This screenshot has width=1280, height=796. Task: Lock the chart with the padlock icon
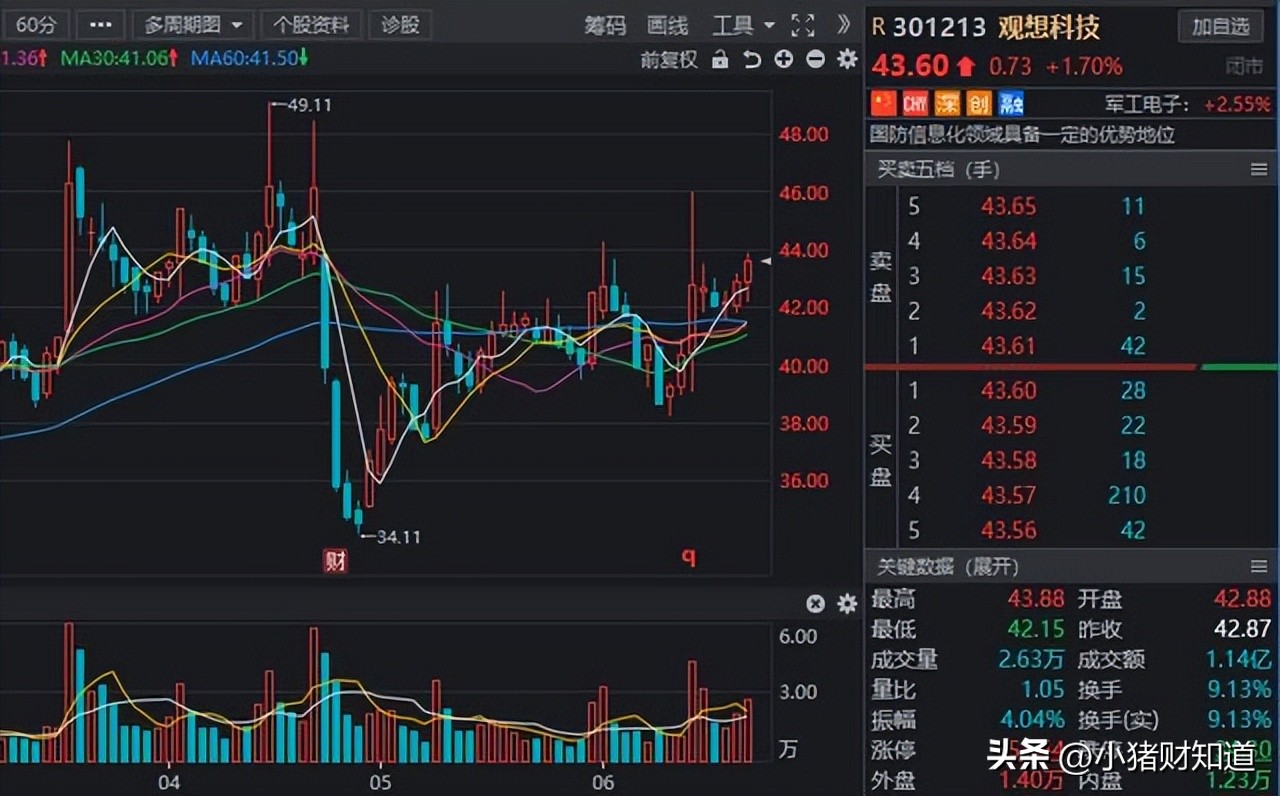pyautogui.click(x=721, y=60)
